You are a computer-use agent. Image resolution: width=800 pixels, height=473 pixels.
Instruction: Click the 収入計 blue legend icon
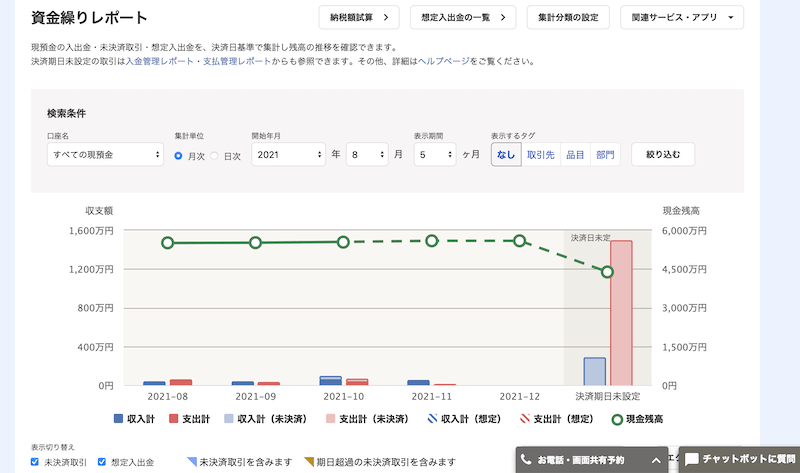coord(119,420)
